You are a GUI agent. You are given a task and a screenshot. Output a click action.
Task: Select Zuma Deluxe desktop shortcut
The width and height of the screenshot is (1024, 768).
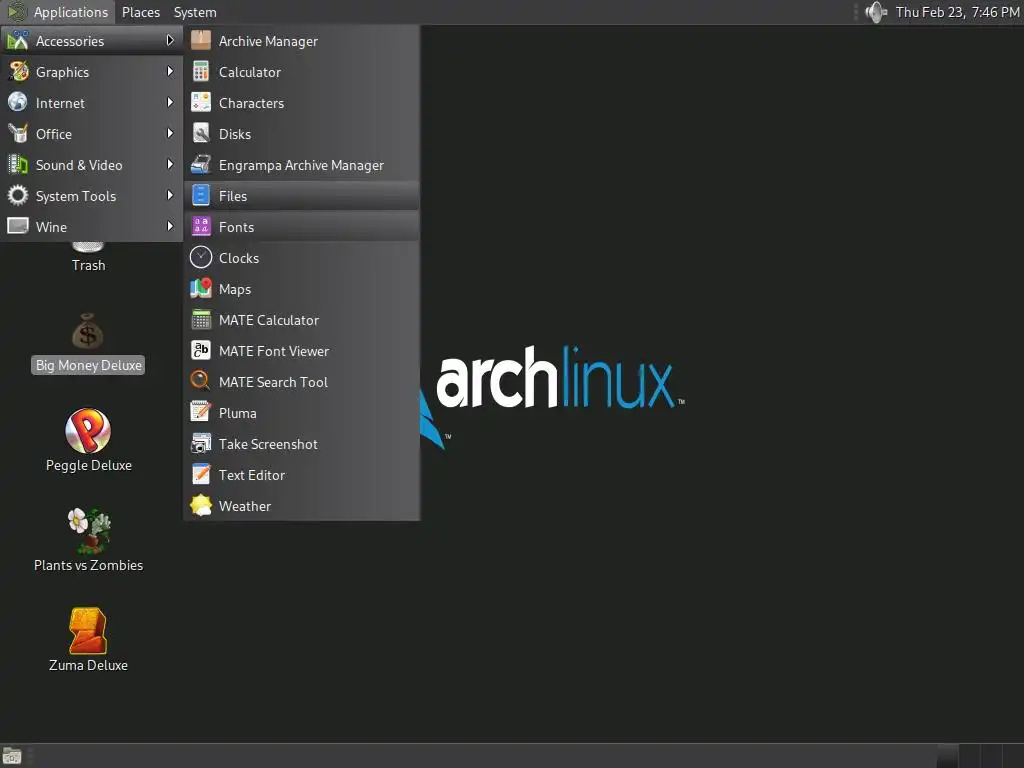point(88,640)
